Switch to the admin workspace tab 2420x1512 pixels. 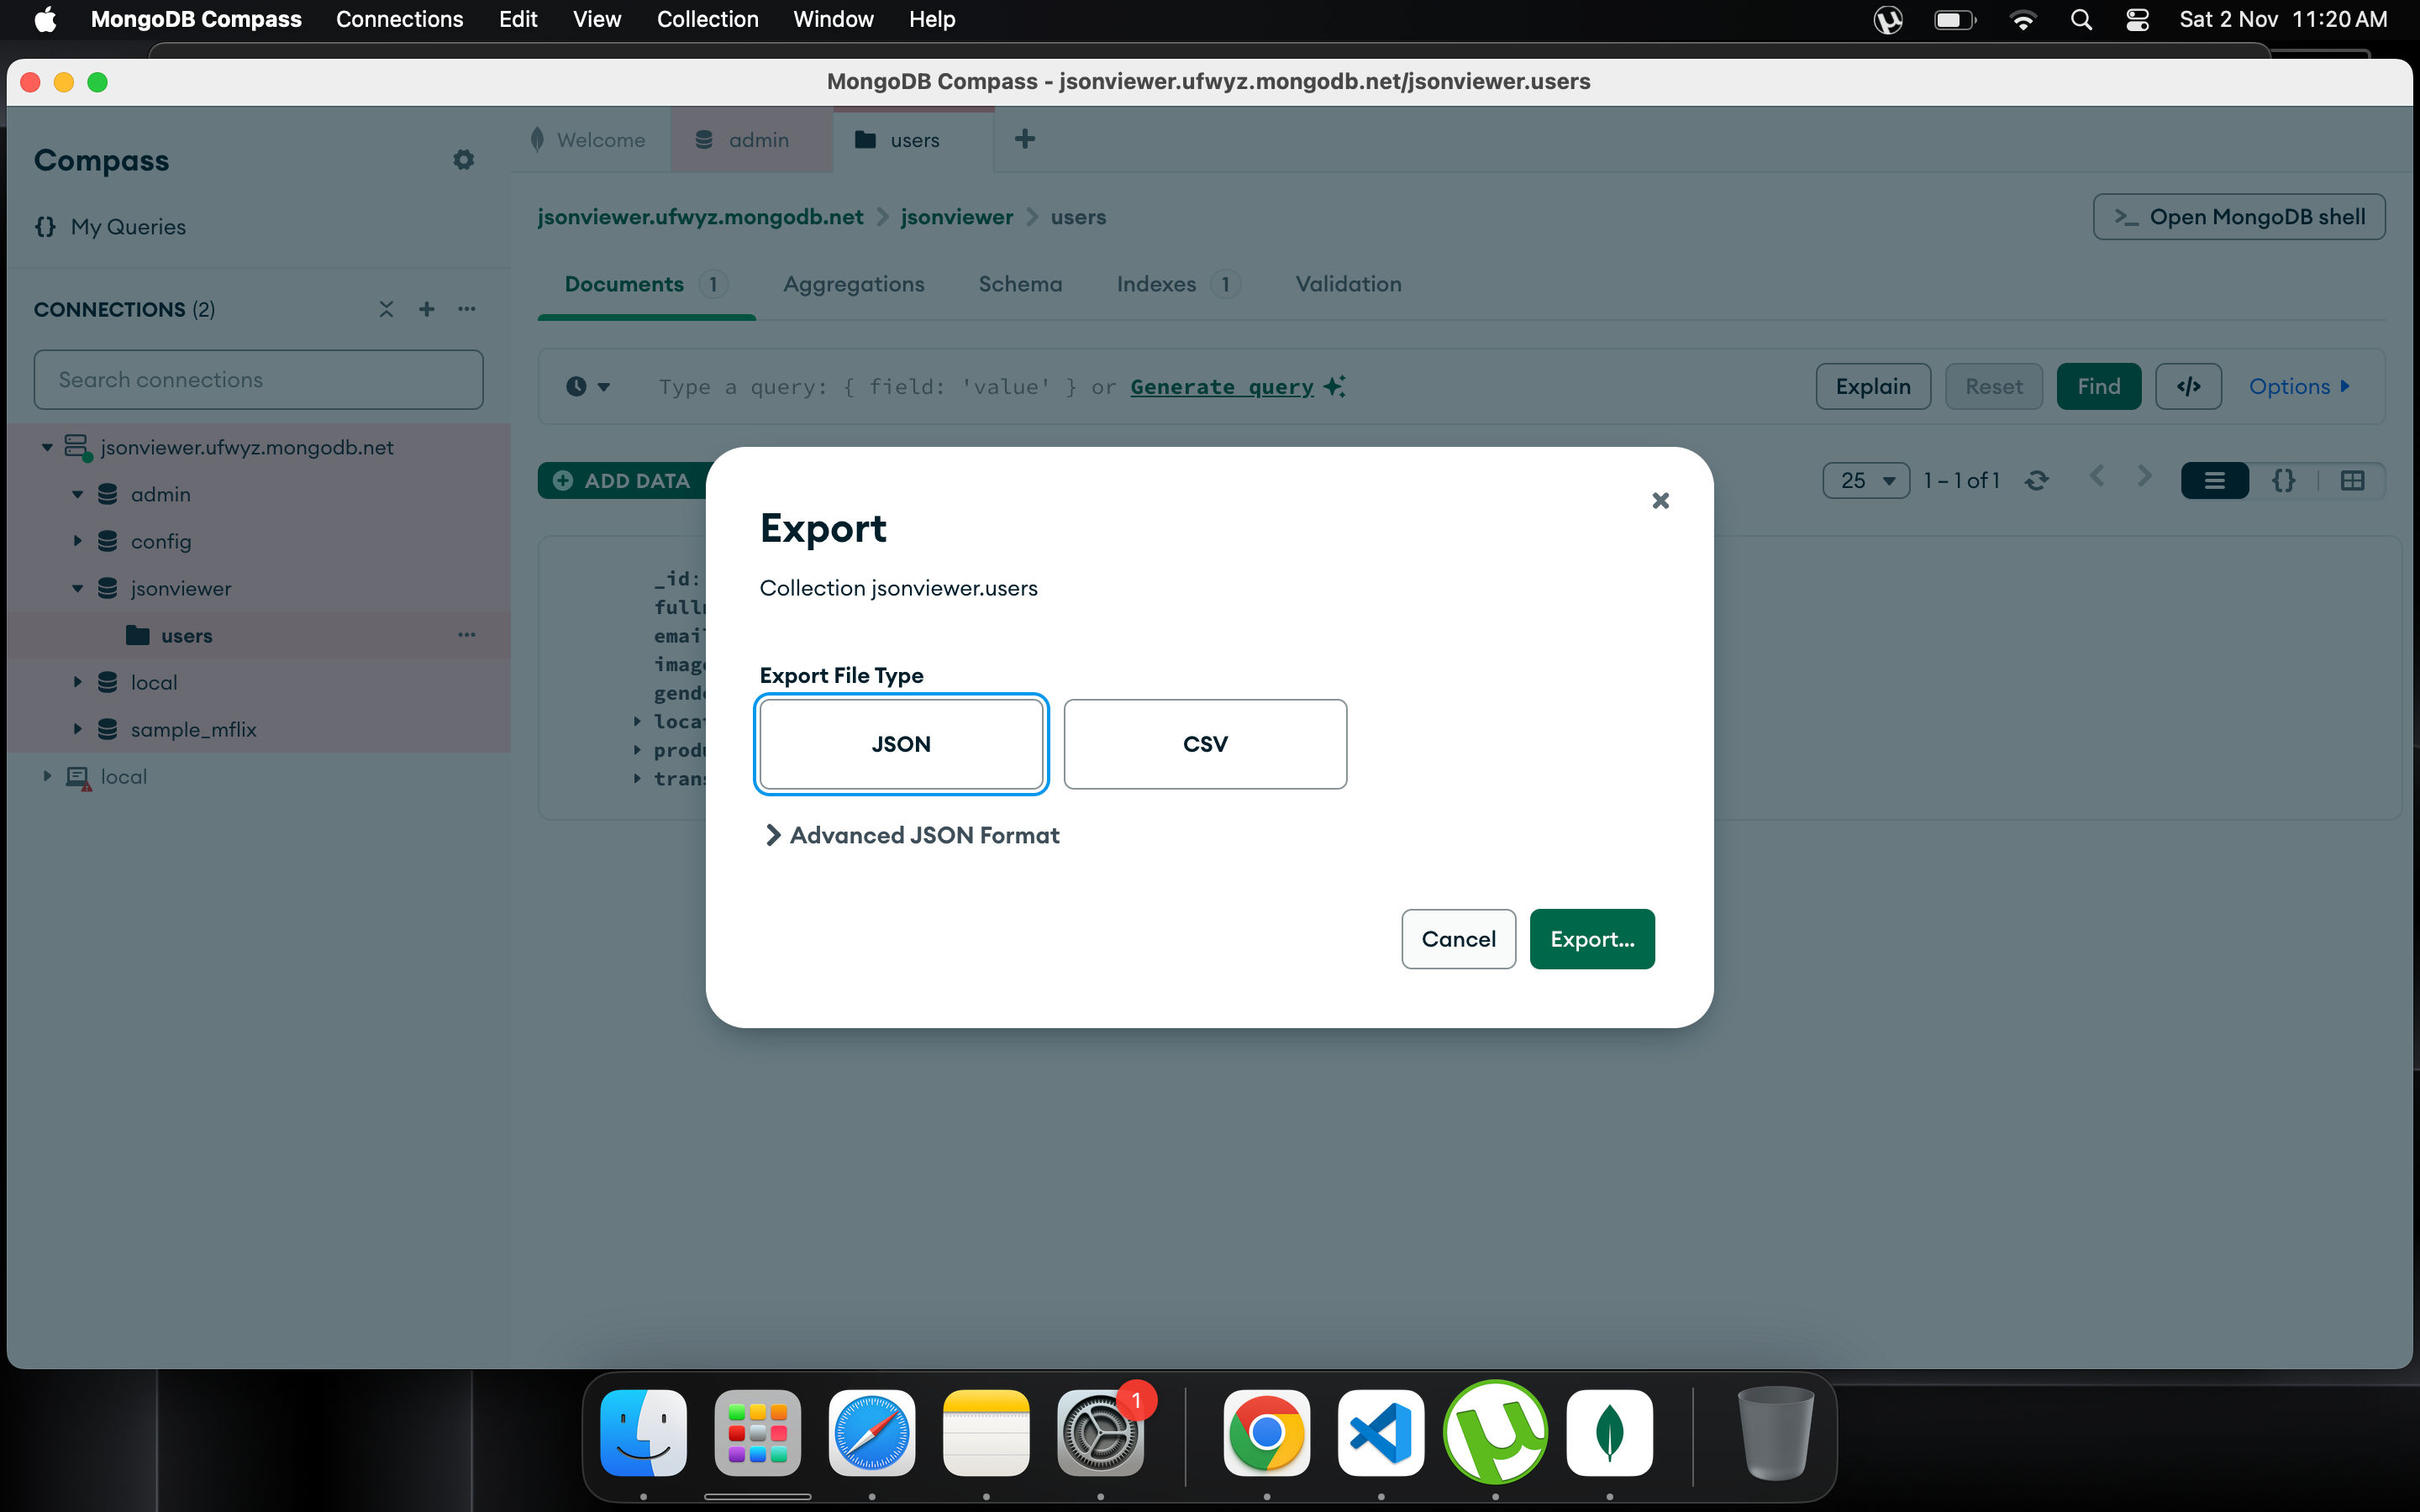751,140
